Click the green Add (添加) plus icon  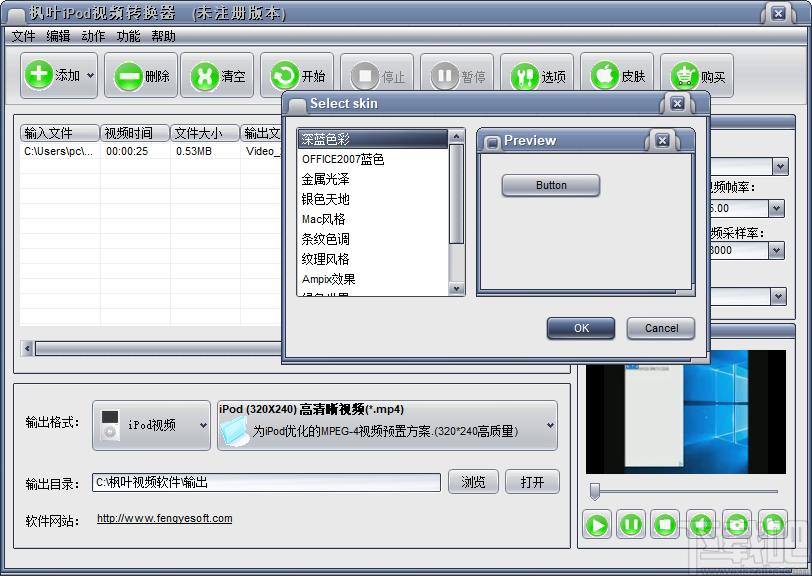(x=39, y=75)
